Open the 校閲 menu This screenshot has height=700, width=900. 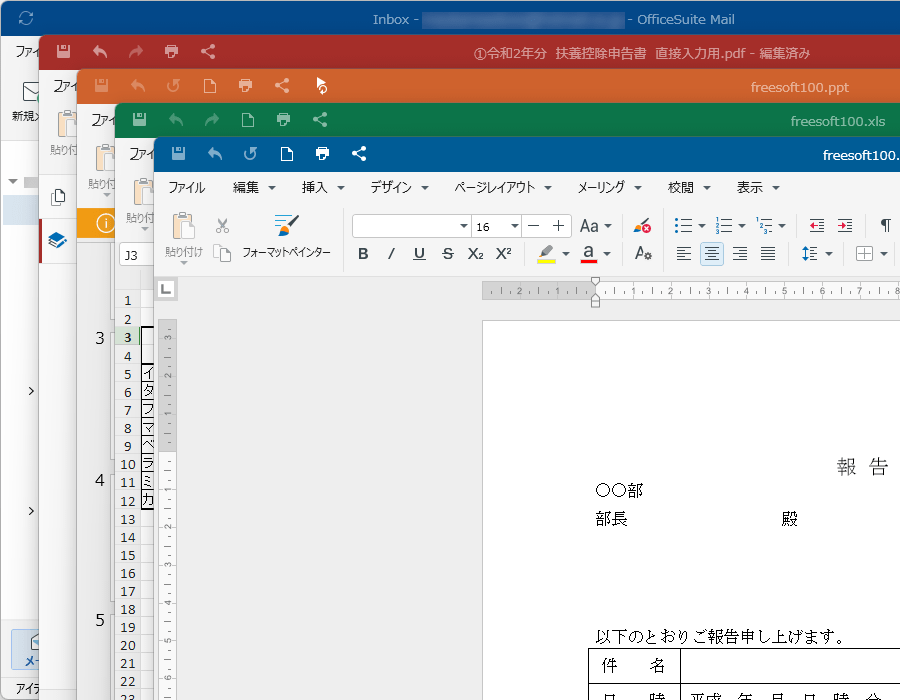pyautogui.click(x=689, y=188)
